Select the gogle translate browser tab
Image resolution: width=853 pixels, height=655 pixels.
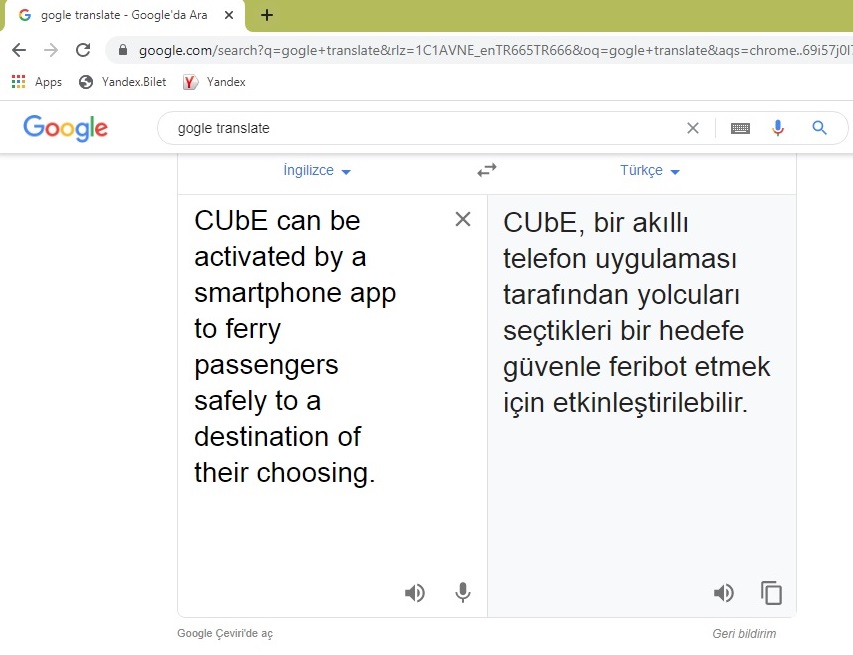pos(125,15)
